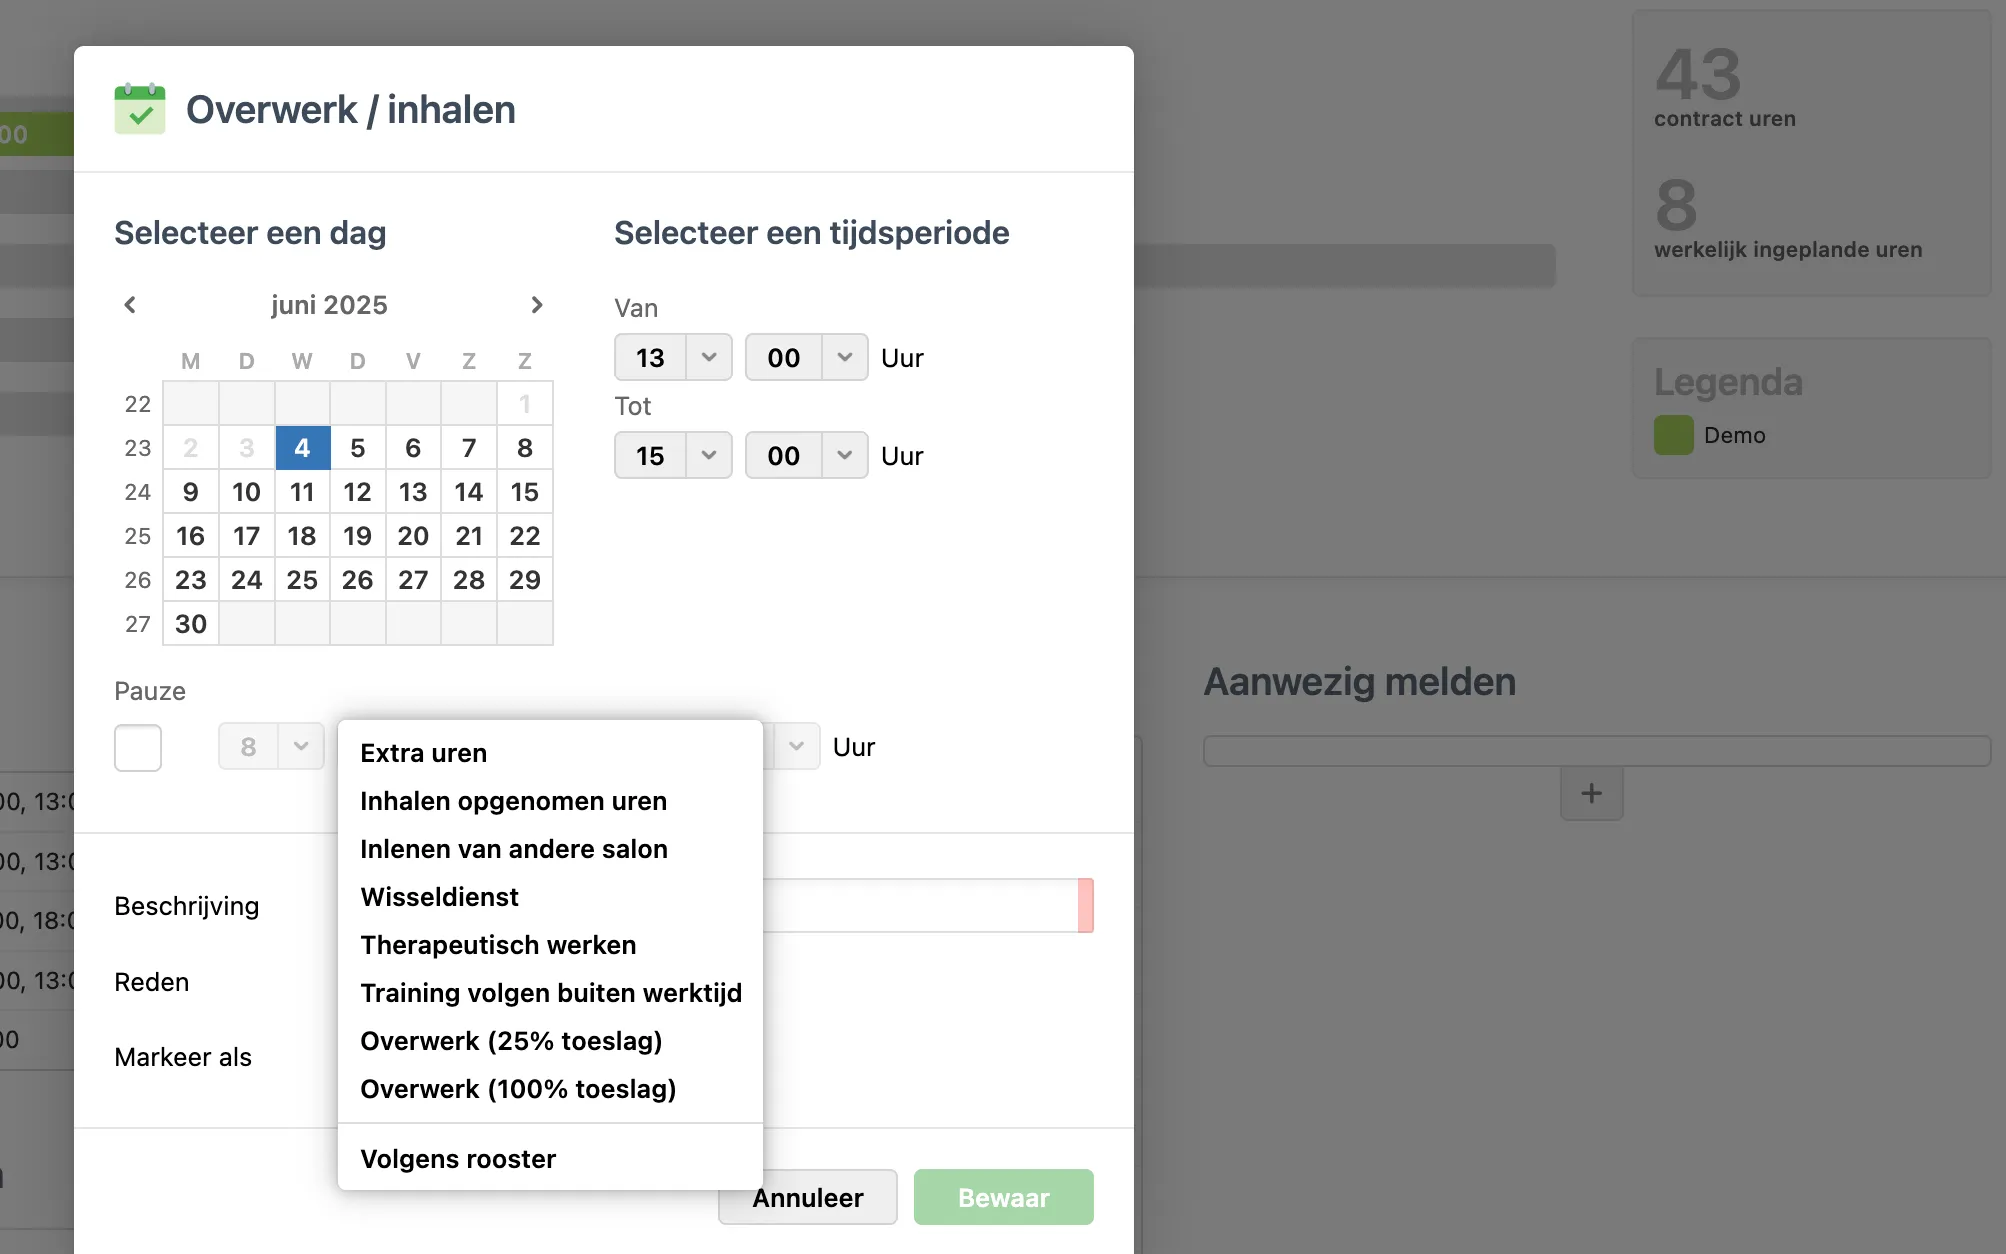
Task: Pick 'Volgens rooster' menu entry
Action: point(458,1159)
